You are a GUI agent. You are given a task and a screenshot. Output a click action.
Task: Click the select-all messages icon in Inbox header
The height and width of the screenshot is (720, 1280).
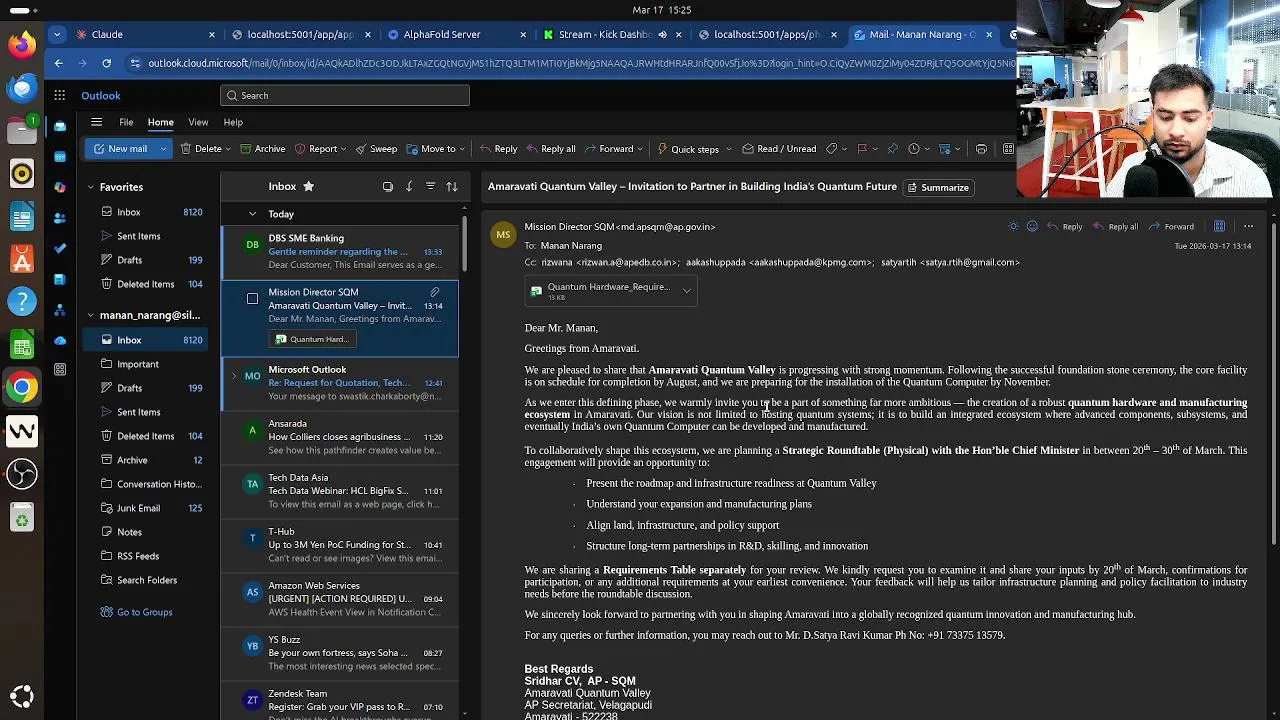pyautogui.click(x=388, y=186)
